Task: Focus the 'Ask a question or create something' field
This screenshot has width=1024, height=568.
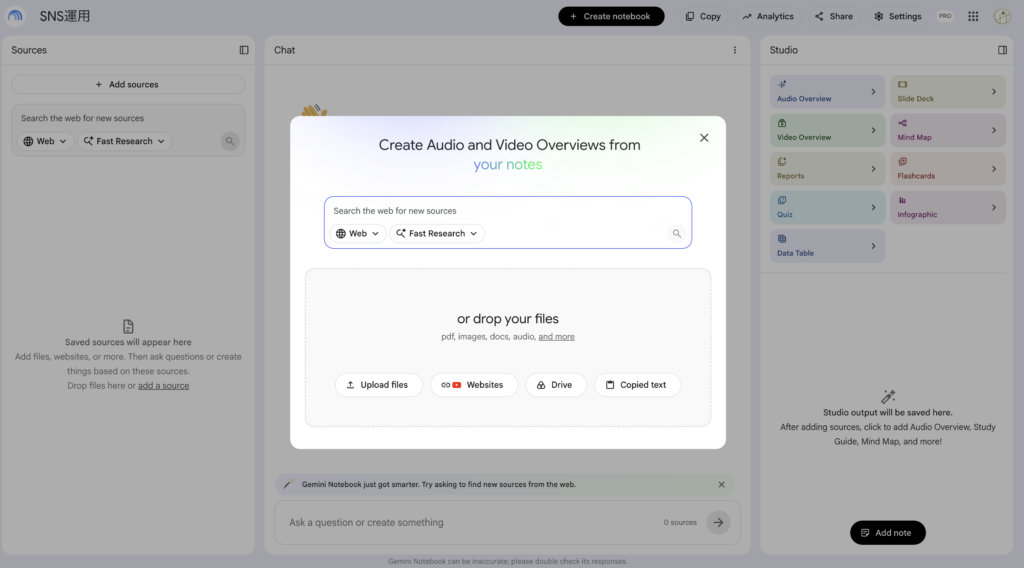Action: click(x=470, y=522)
